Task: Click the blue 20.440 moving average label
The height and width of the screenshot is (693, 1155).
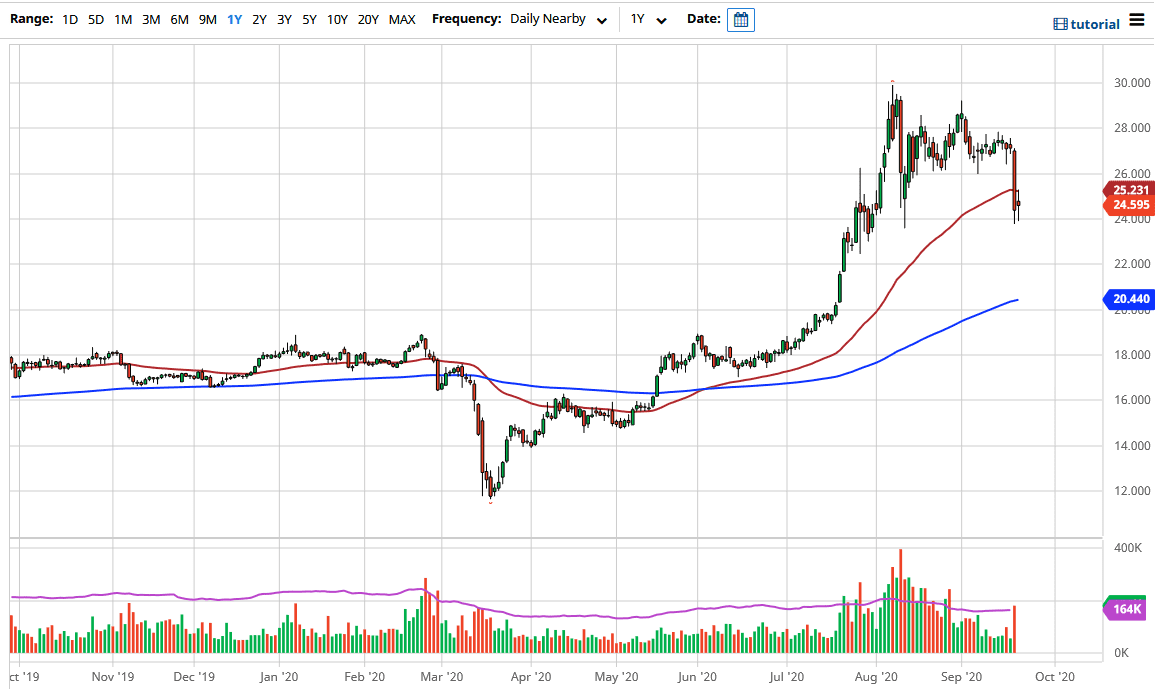Action: (1130, 298)
